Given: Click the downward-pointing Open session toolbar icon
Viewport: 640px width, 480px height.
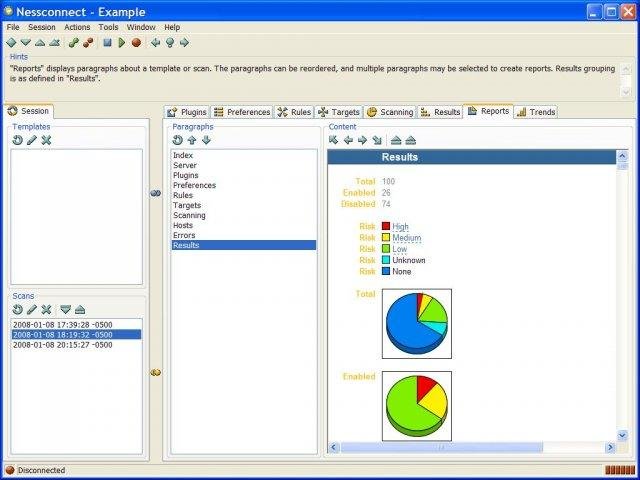Looking at the screenshot, I should (x=26, y=42).
